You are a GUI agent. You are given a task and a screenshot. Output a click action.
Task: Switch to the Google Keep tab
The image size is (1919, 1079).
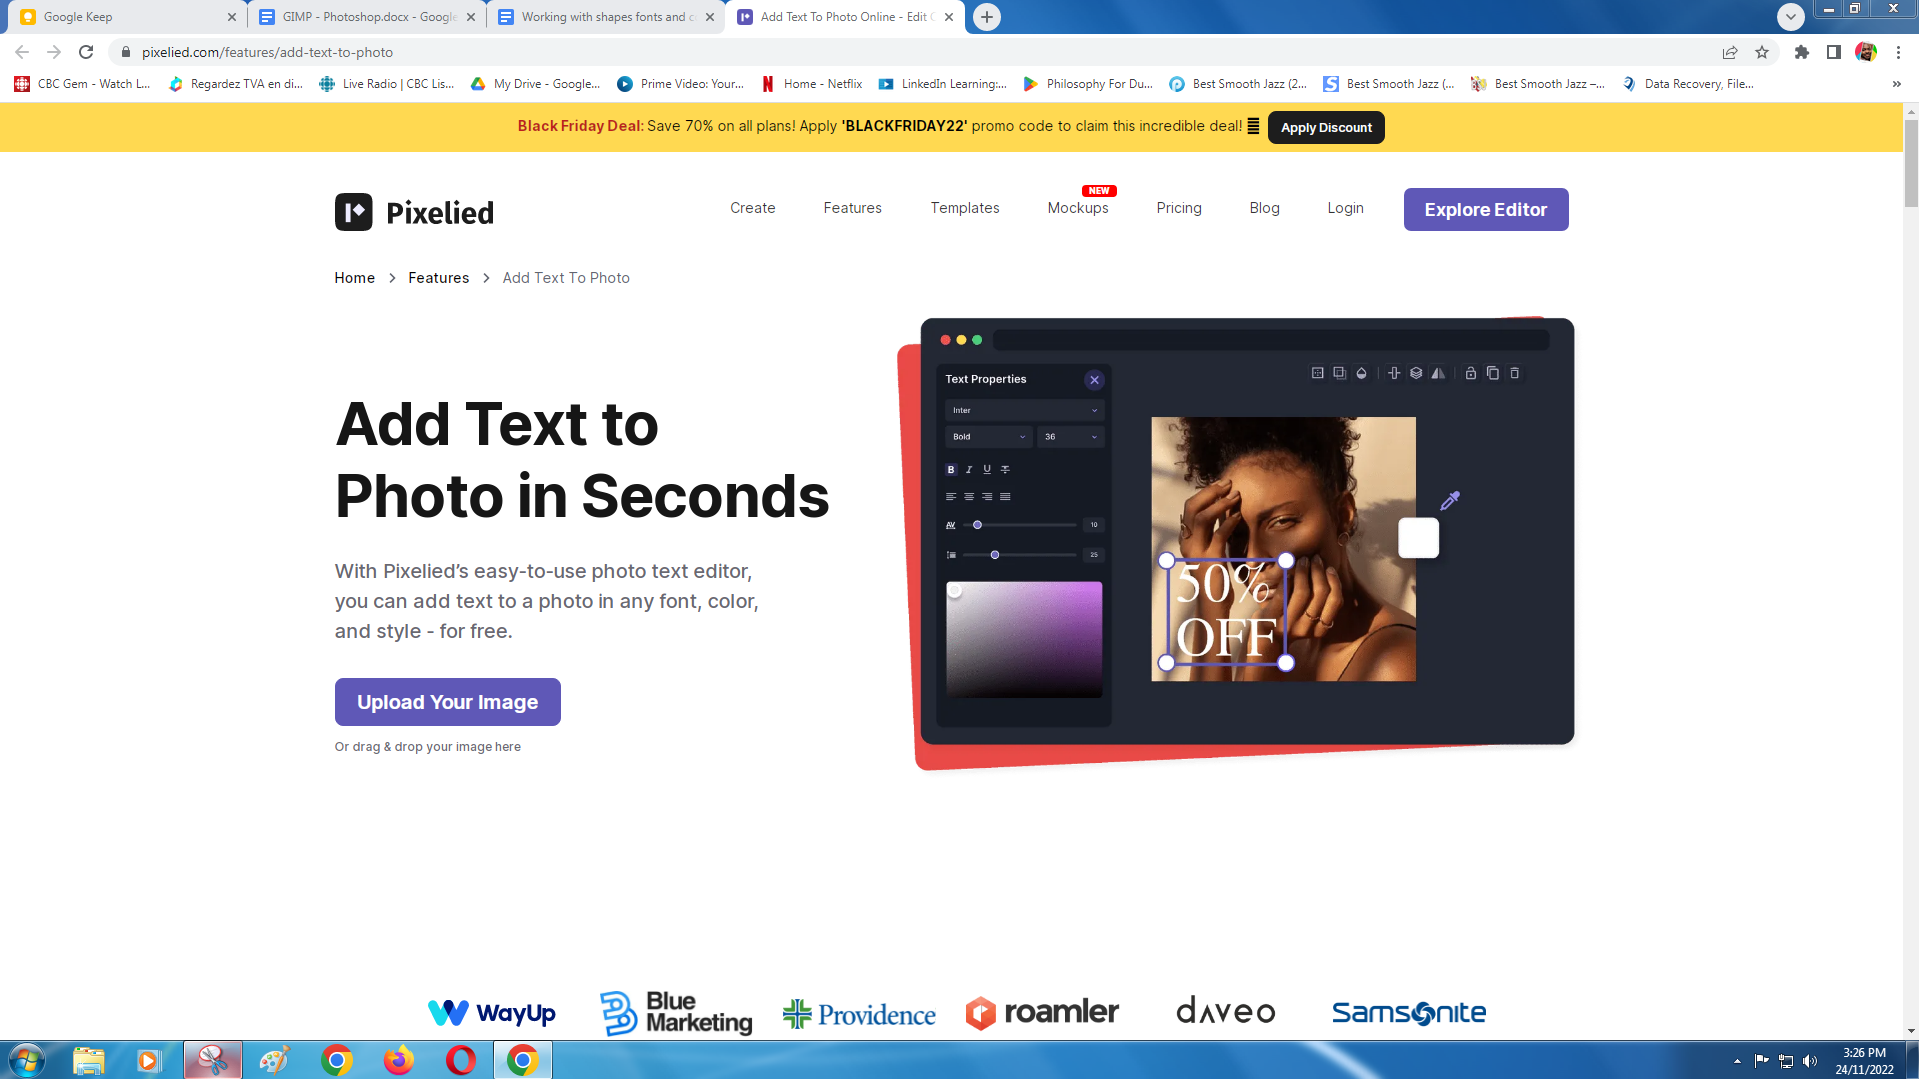click(x=120, y=17)
